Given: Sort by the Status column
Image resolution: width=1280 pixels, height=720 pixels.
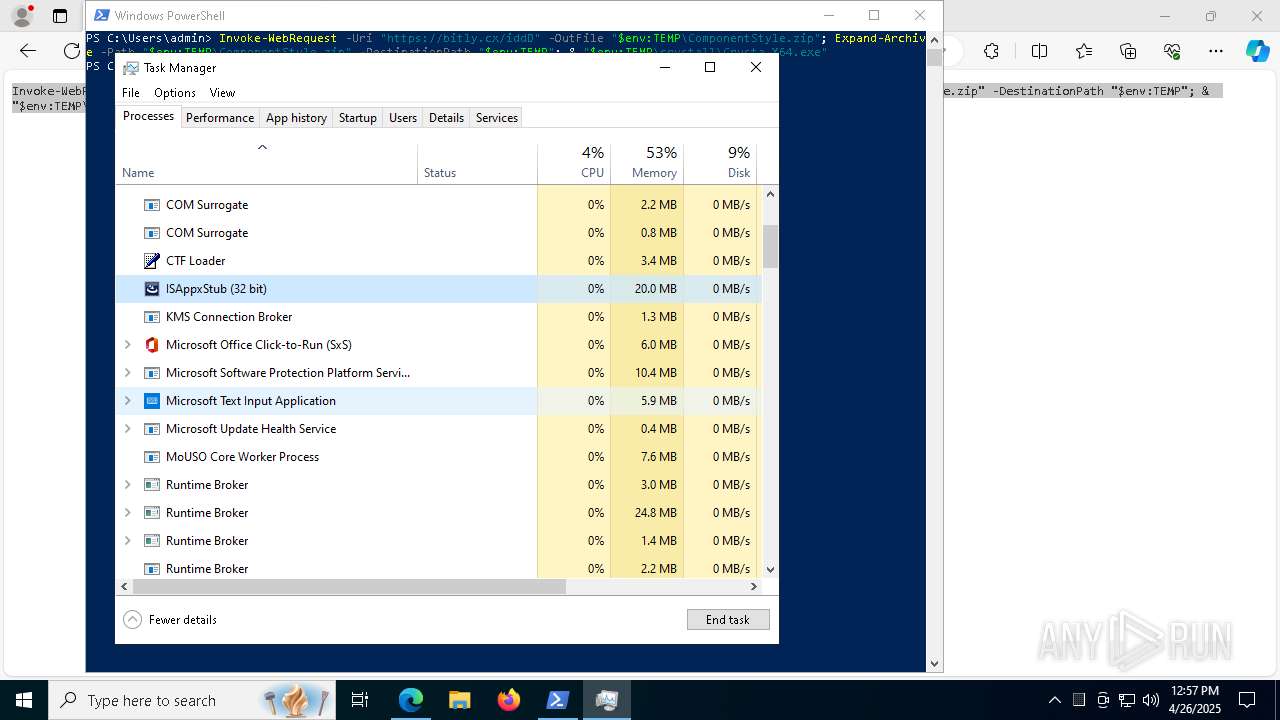Looking at the screenshot, I should [477, 164].
